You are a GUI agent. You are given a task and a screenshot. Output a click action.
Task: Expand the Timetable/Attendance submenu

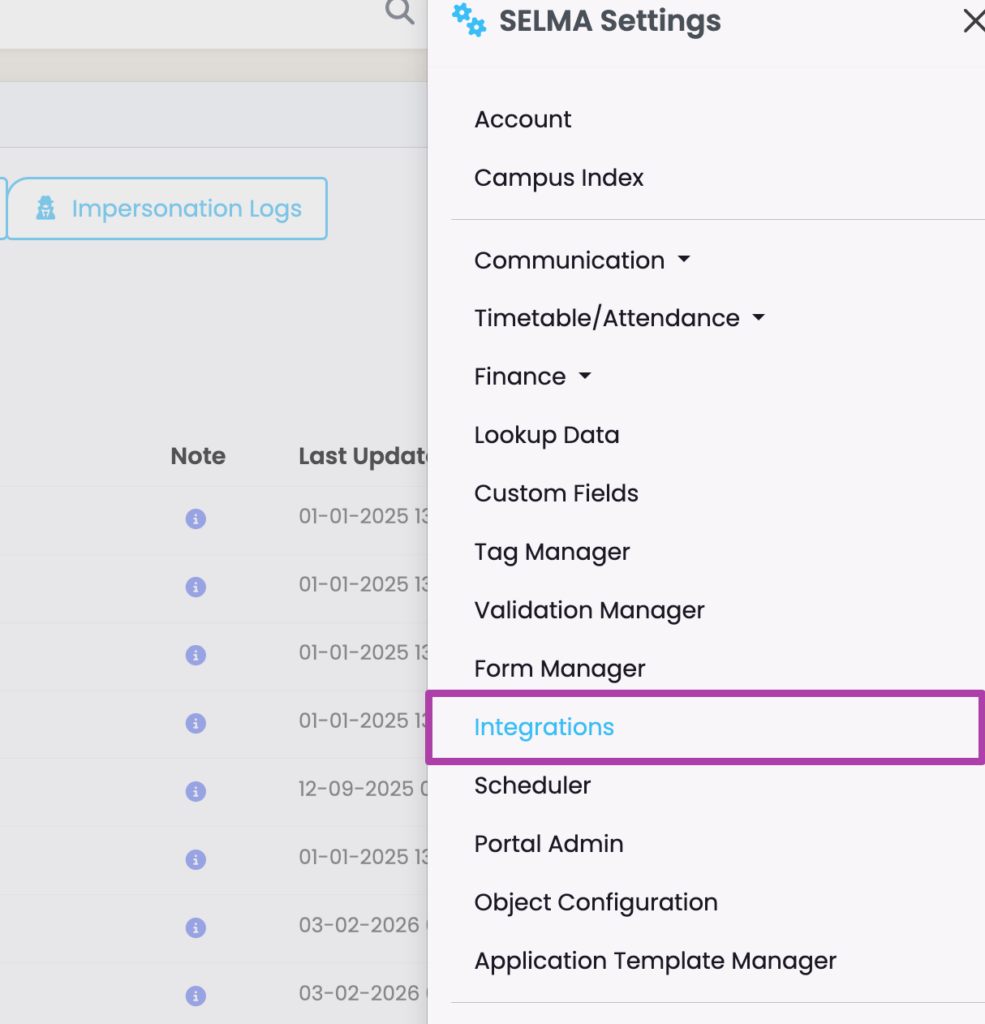pos(619,319)
